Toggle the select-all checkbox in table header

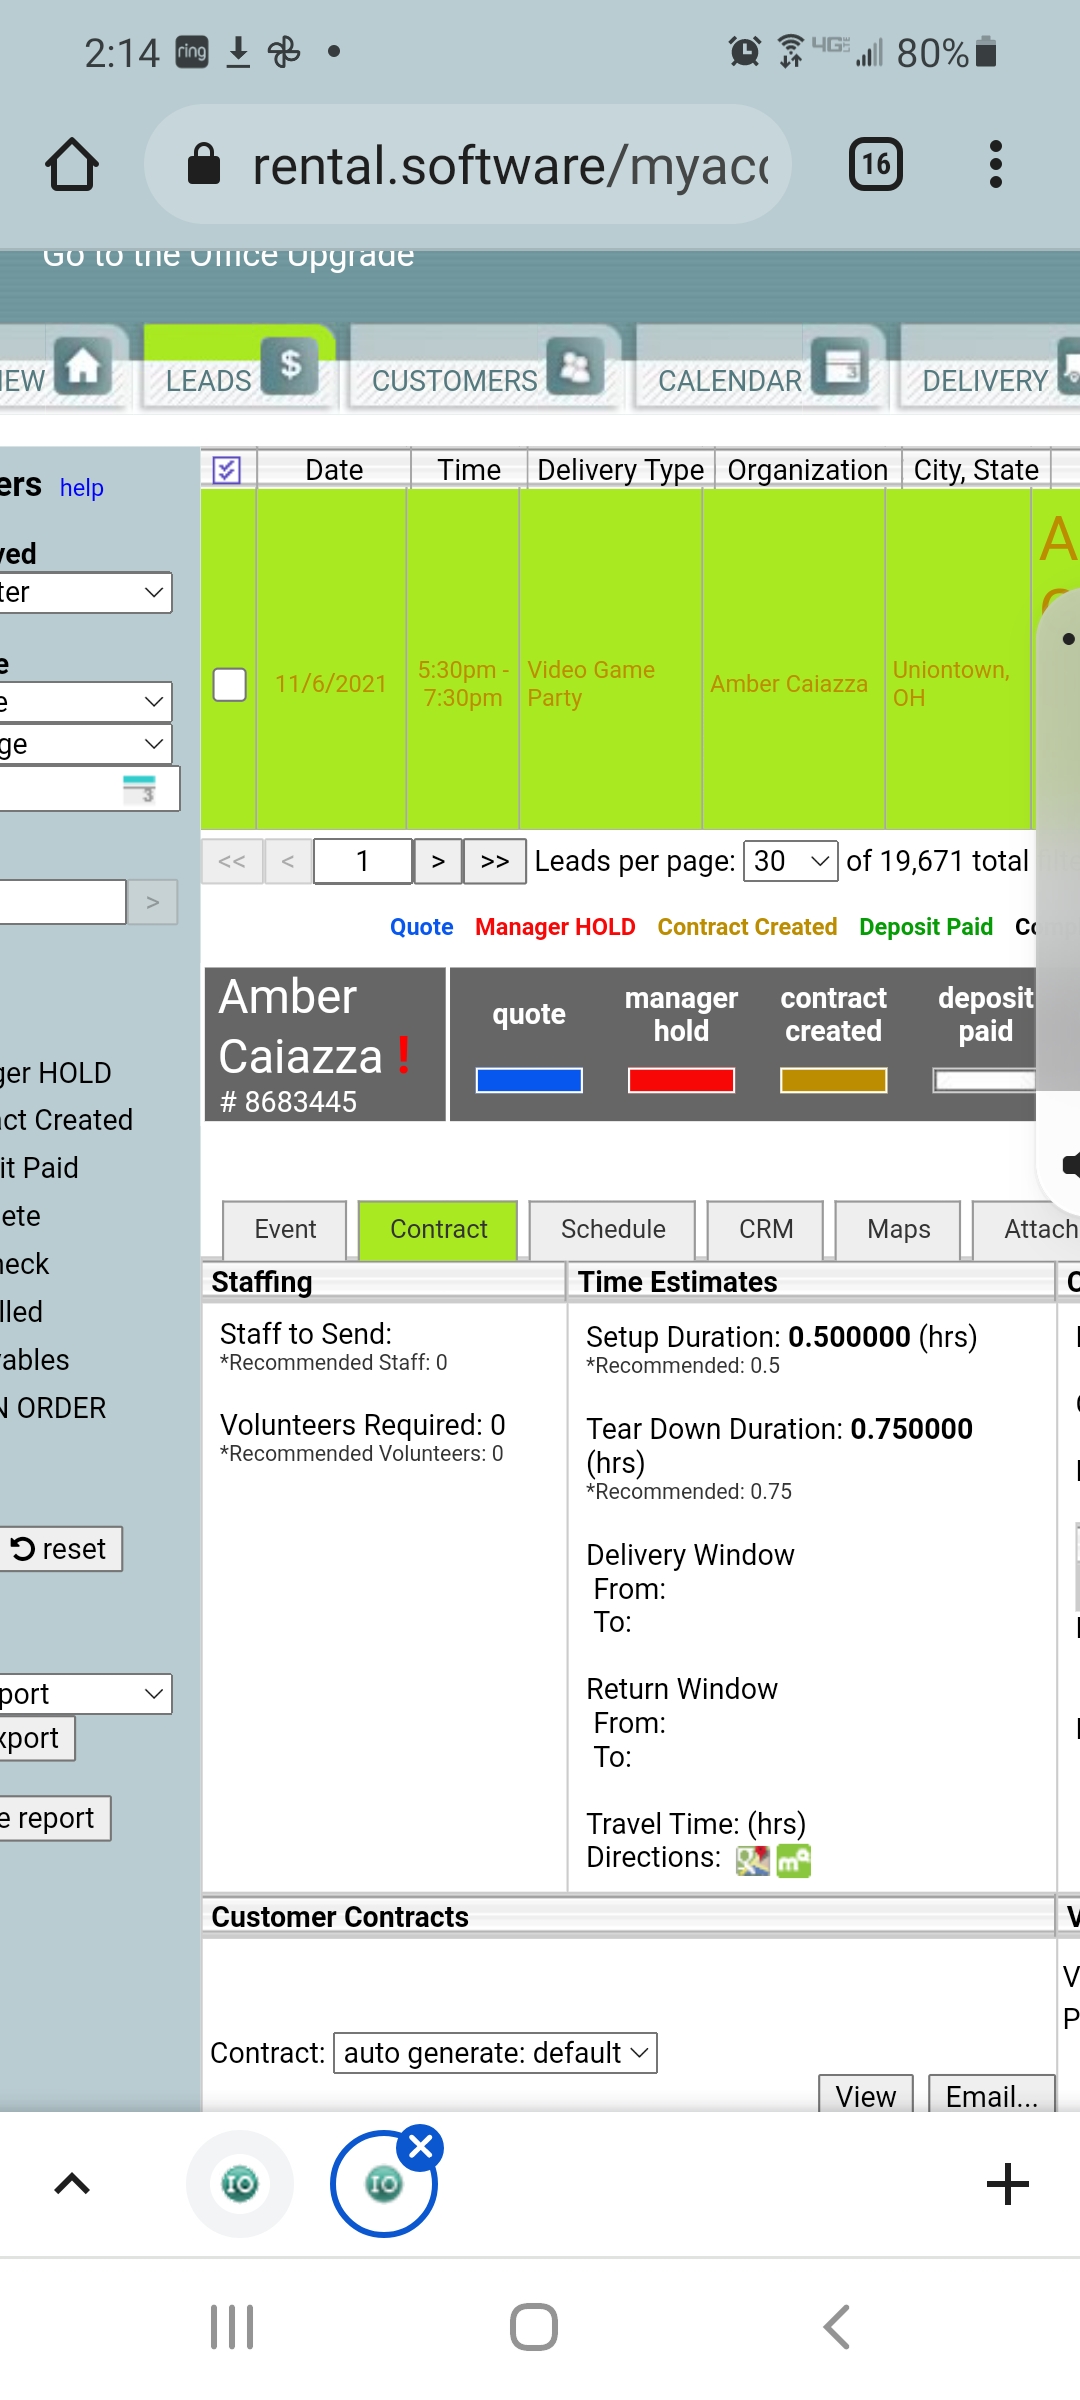point(227,470)
